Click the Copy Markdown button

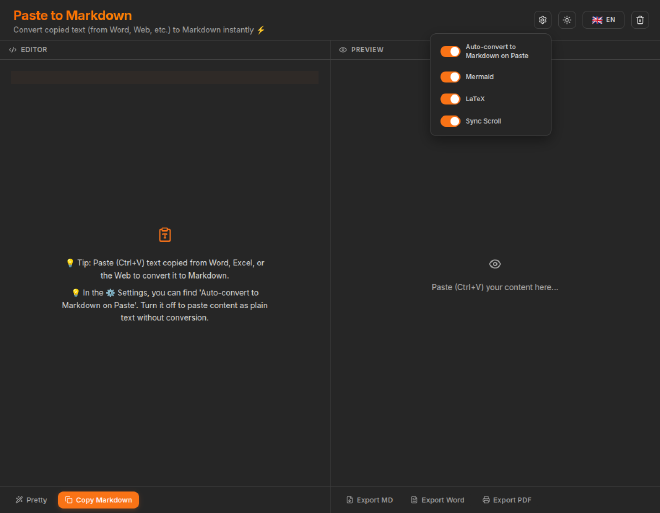pyautogui.click(x=98, y=500)
